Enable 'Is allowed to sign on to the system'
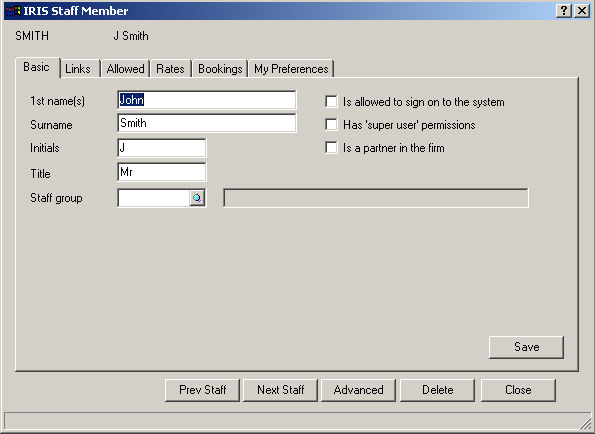 331,102
